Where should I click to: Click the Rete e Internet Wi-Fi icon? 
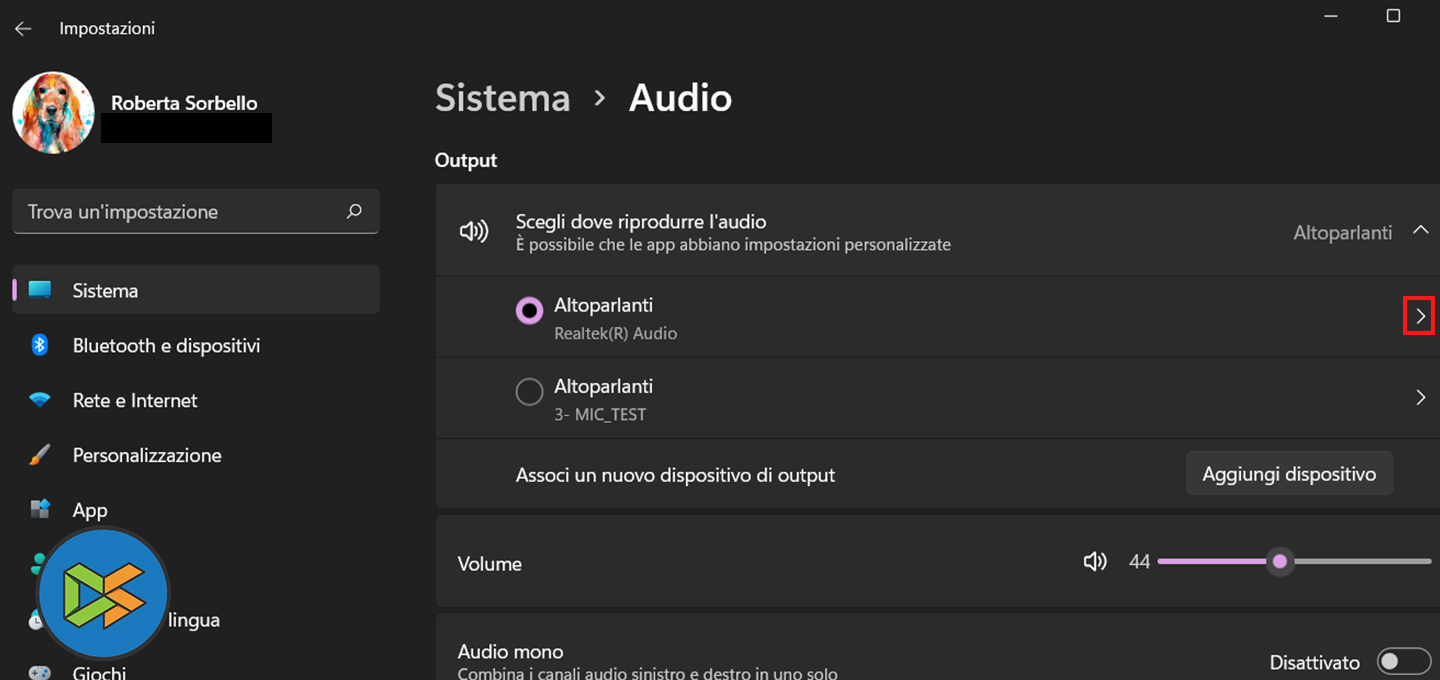tap(40, 400)
